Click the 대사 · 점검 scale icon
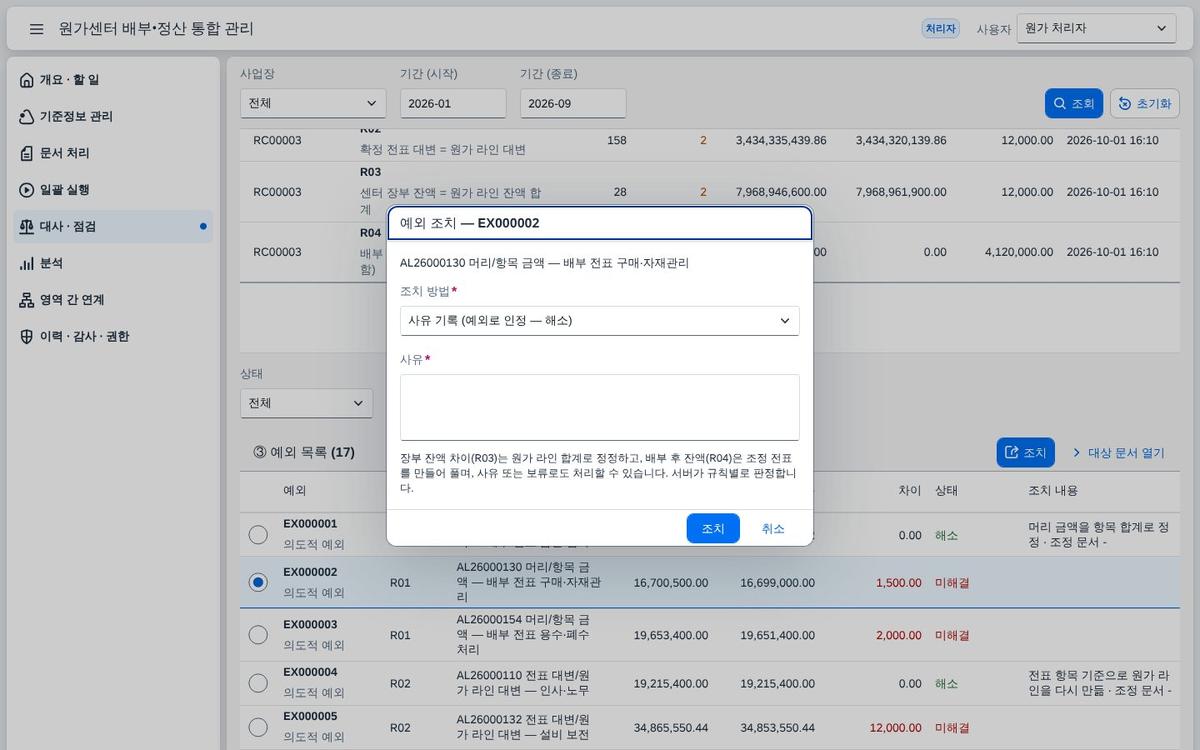Viewport: 1200px width, 750px height. [x=27, y=227]
